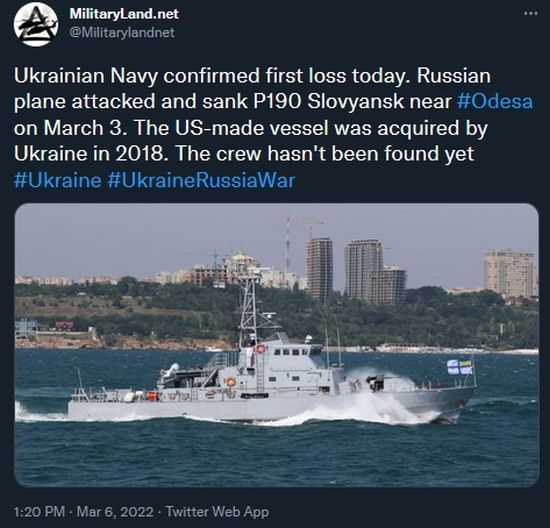Open the #Ukraine hashtag
550x528 pixels.
click(x=58, y=180)
